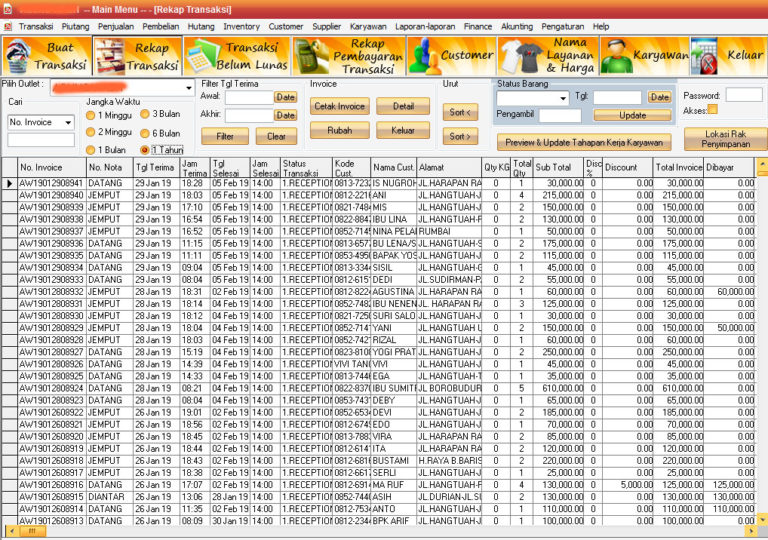The height and width of the screenshot is (540, 768).
Task: Select the 6 Bulan radio button
Action: click(x=145, y=133)
